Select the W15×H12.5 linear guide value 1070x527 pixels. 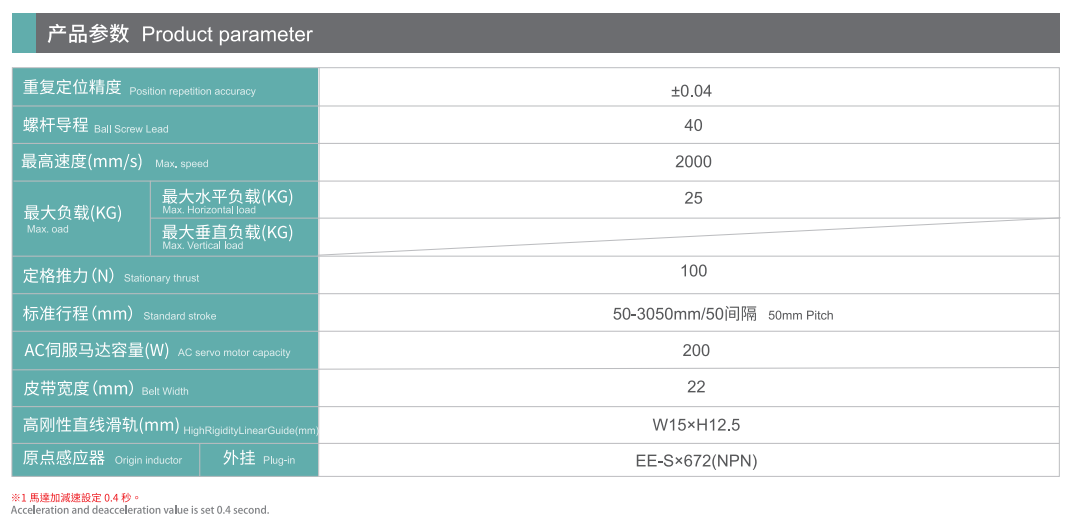coord(696,425)
